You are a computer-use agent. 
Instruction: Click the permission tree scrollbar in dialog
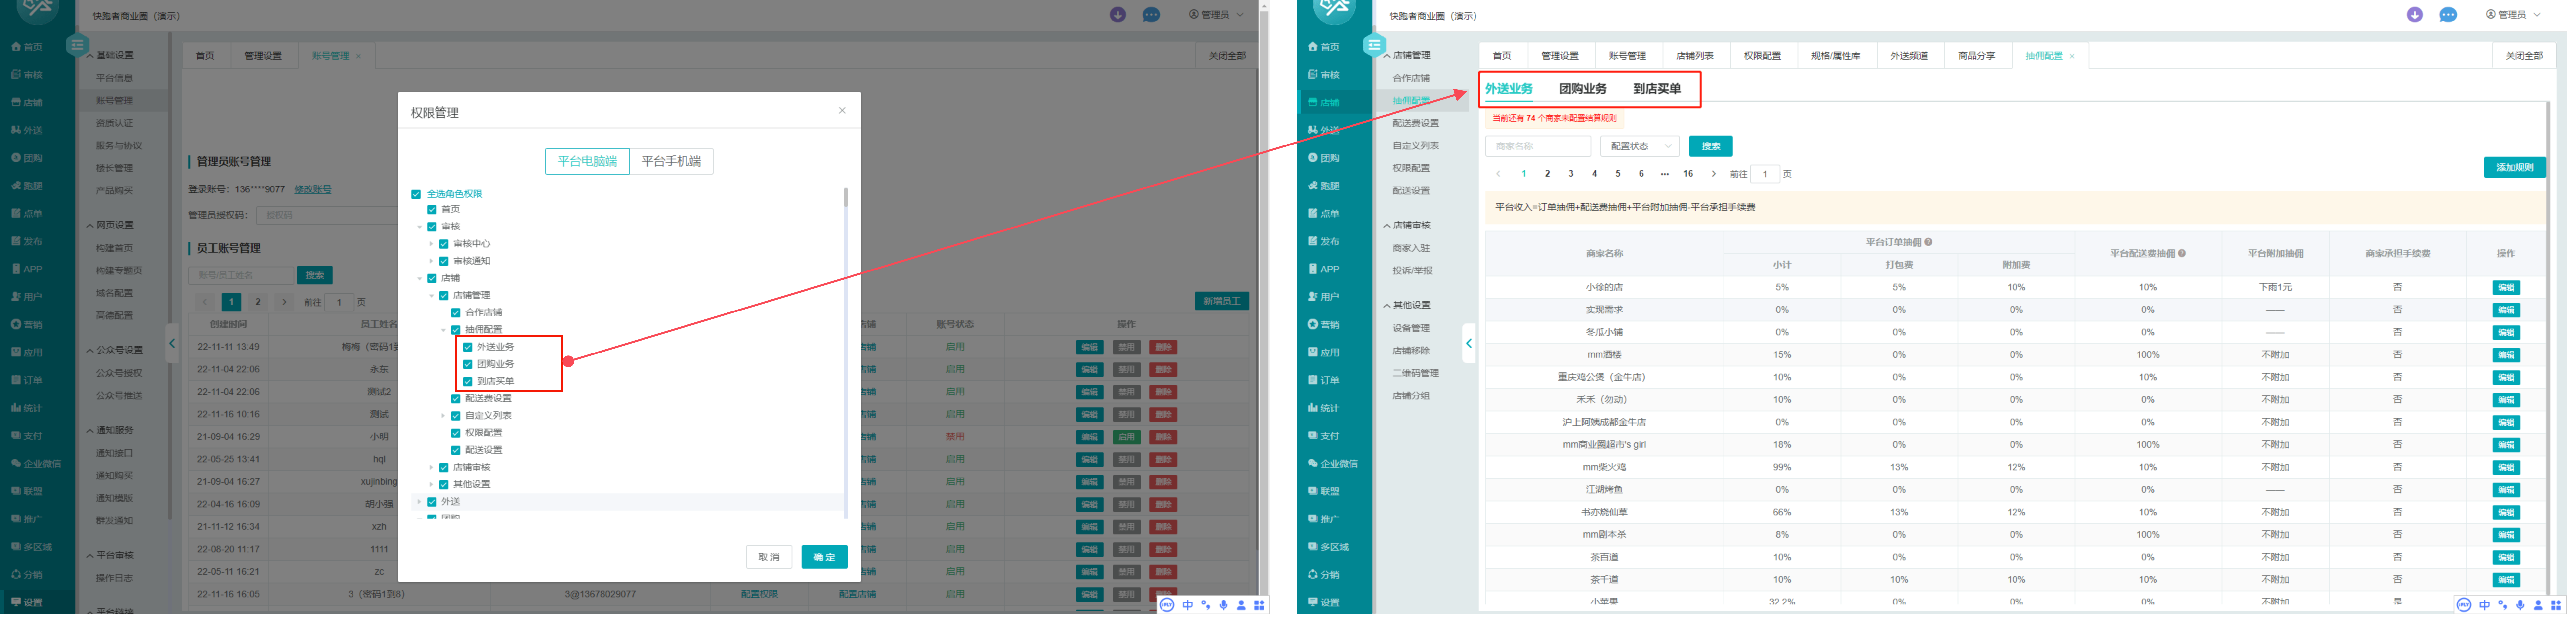coord(846,198)
